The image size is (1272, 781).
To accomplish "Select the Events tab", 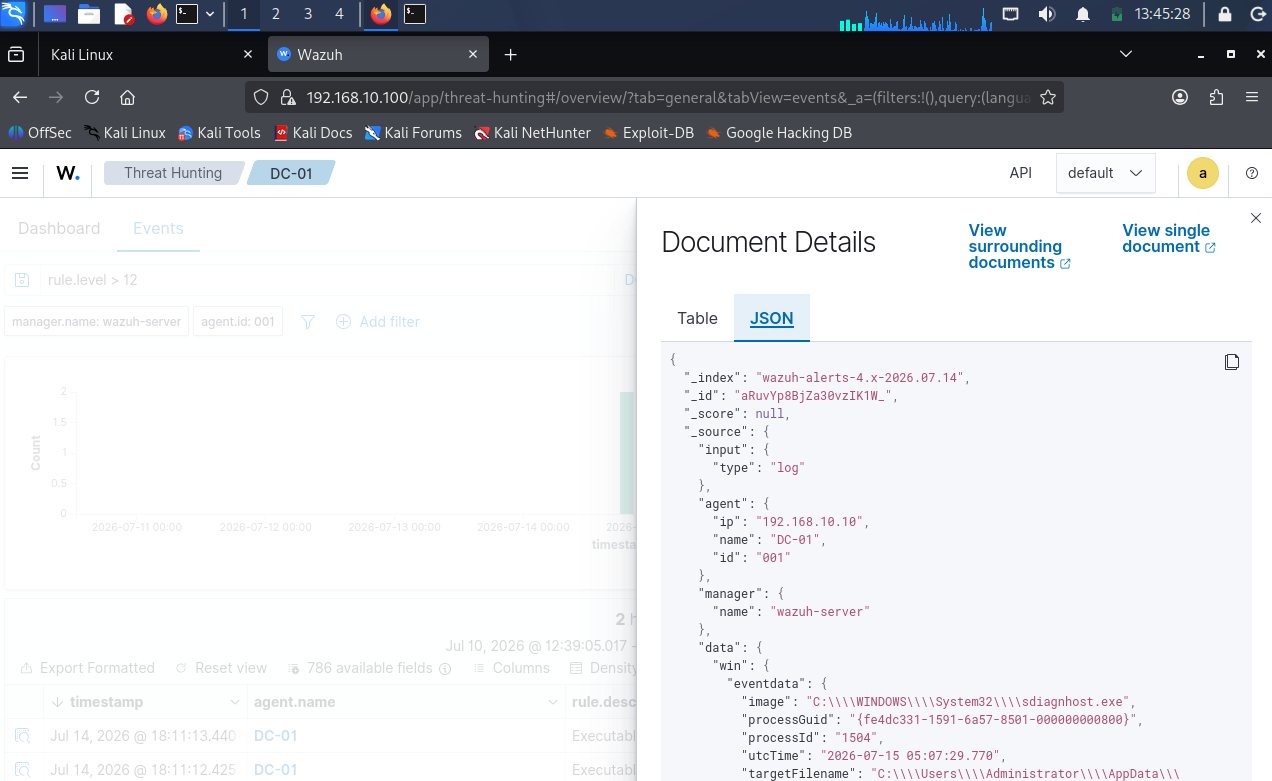I will pos(158,228).
